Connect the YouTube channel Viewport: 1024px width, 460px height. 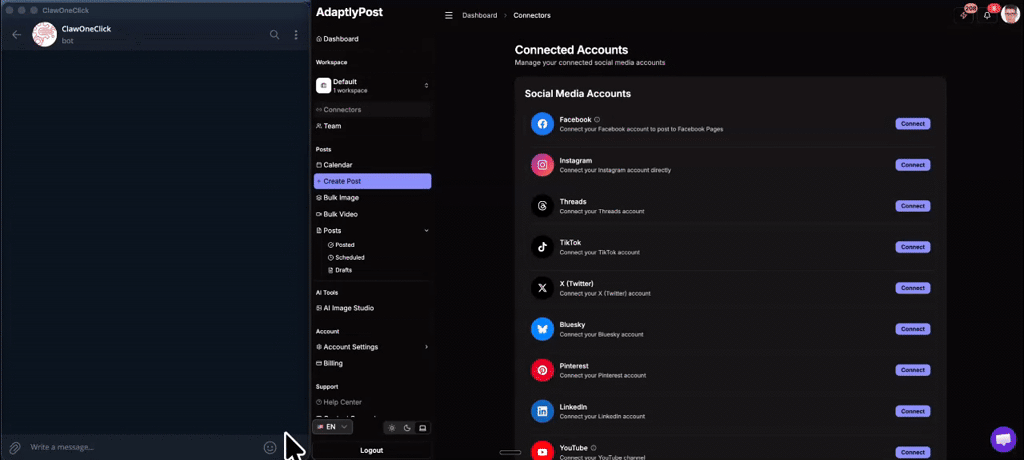coord(912,452)
